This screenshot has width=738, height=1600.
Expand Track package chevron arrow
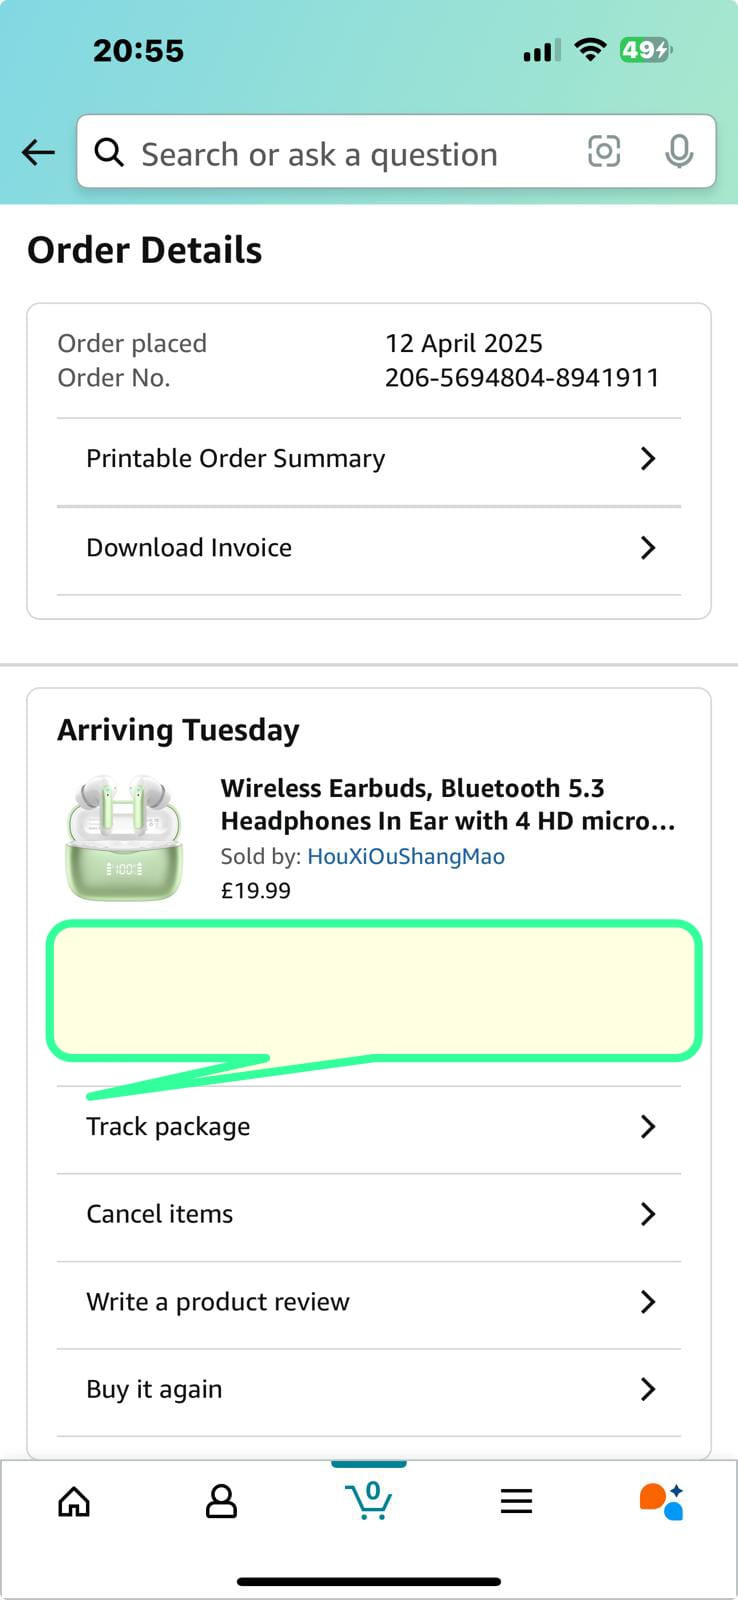click(x=648, y=1126)
